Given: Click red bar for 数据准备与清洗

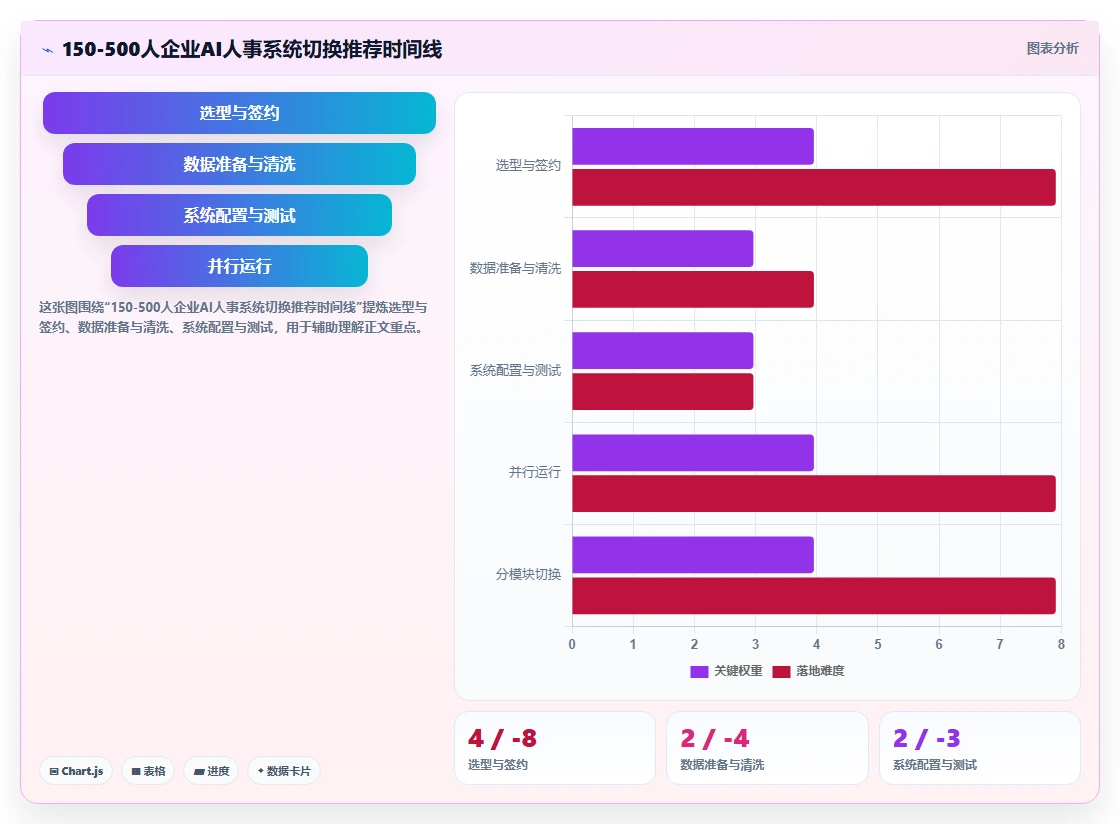Looking at the screenshot, I should point(693,289).
